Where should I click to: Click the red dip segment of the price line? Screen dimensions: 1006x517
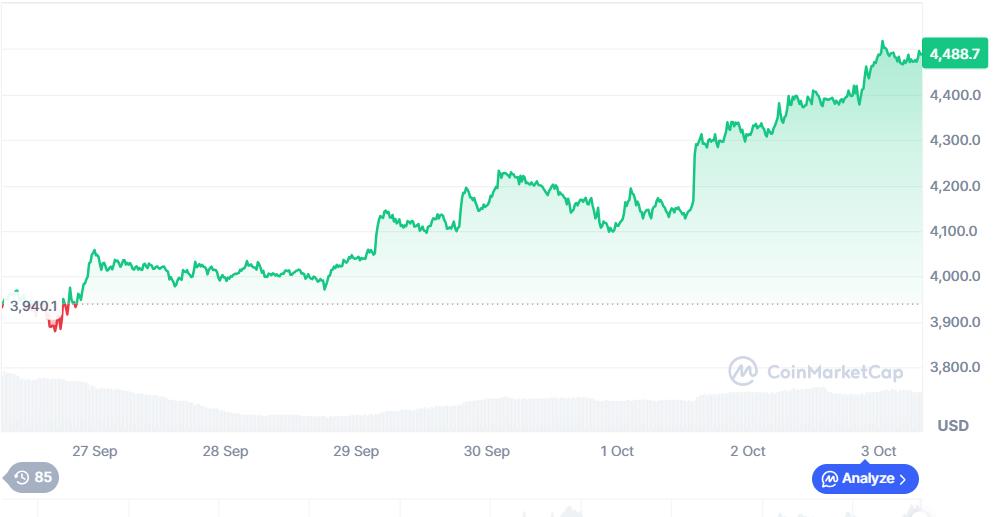click(57, 319)
